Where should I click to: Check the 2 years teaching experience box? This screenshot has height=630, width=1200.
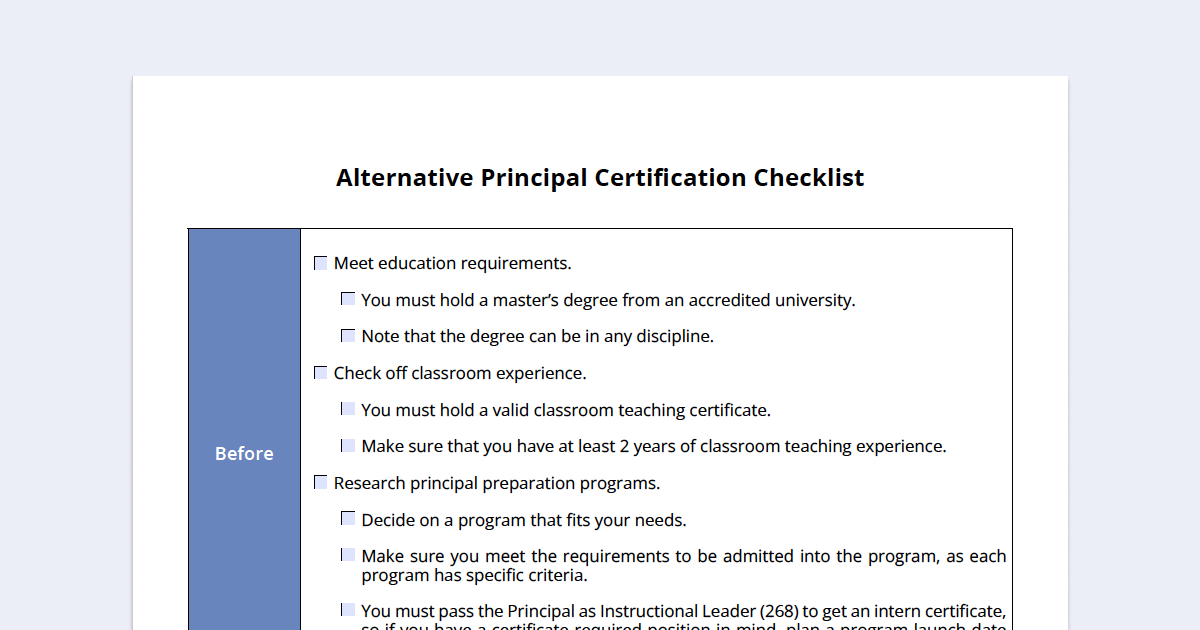pos(348,446)
